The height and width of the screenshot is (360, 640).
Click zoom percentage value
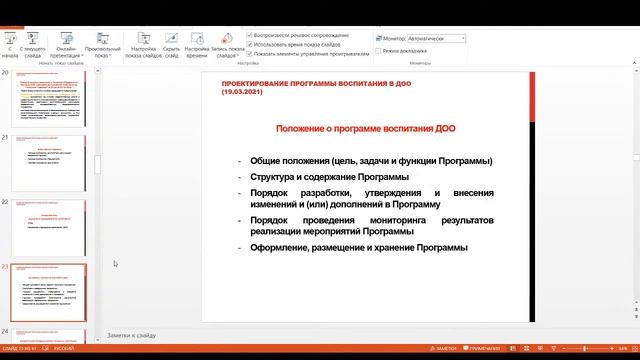[622, 349]
